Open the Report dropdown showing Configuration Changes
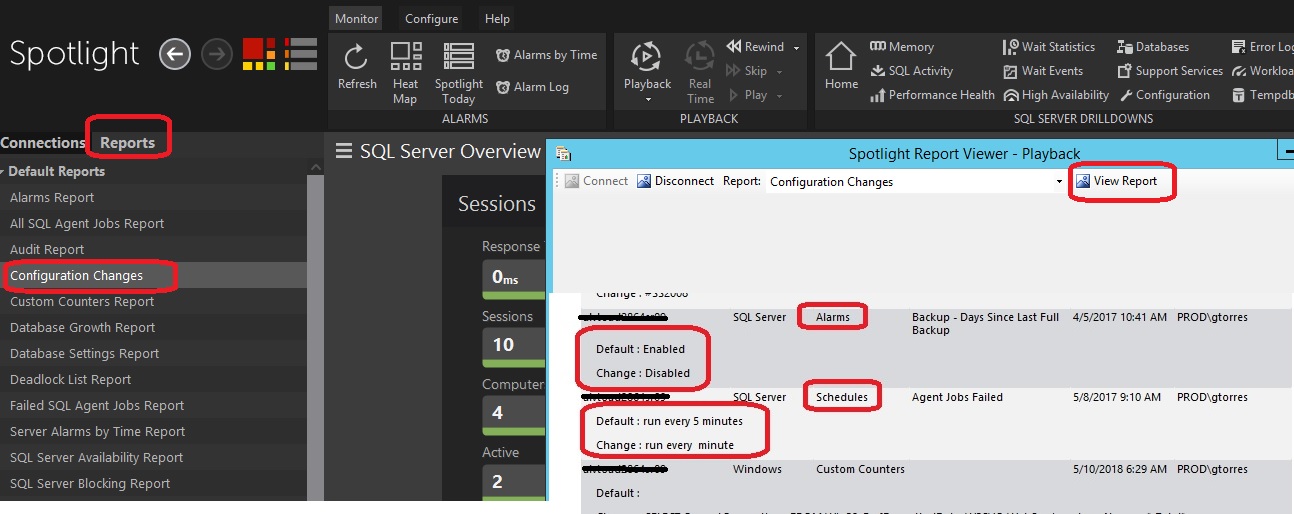 tap(915, 182)
